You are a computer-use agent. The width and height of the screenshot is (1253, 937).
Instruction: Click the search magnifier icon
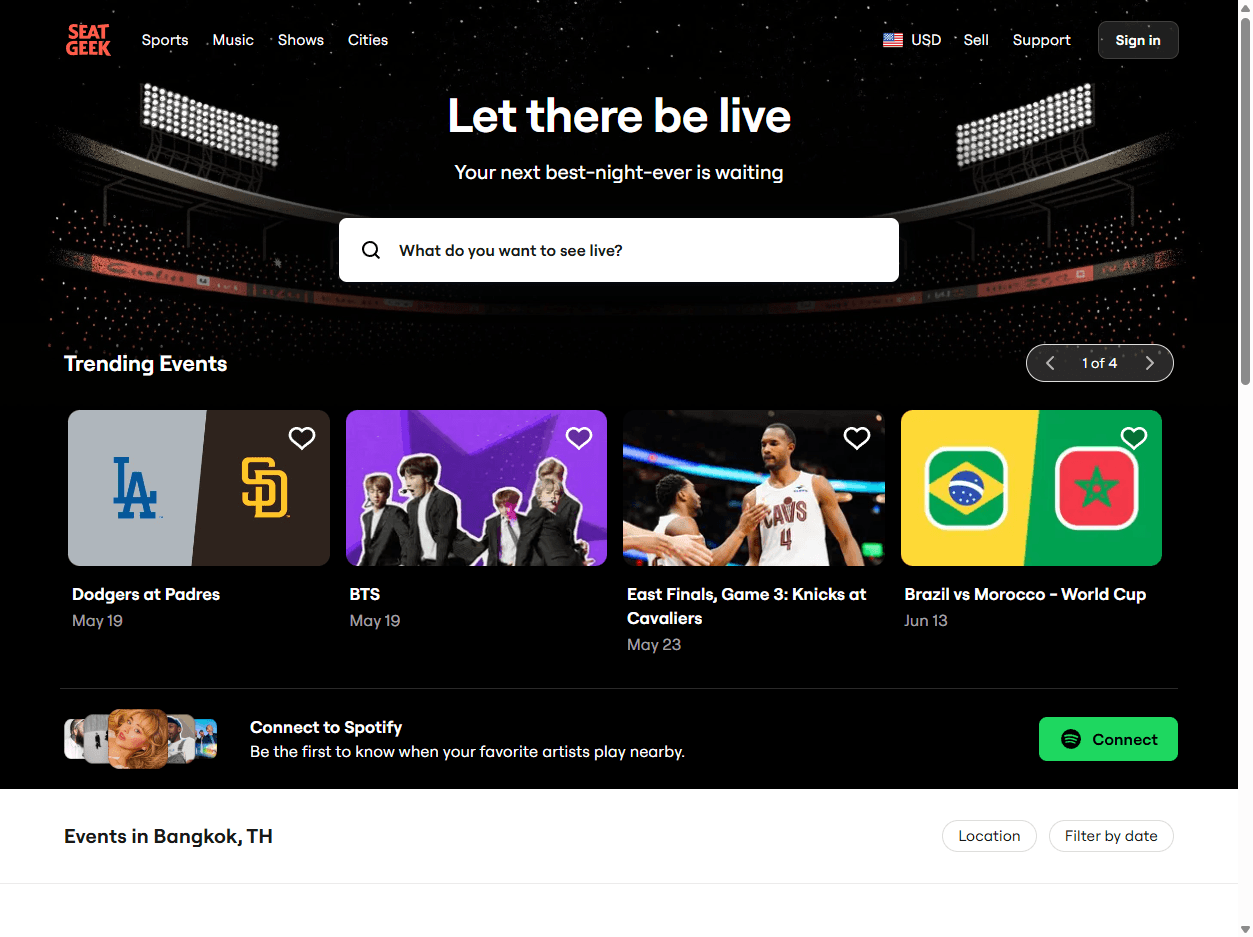coord(371,250)
